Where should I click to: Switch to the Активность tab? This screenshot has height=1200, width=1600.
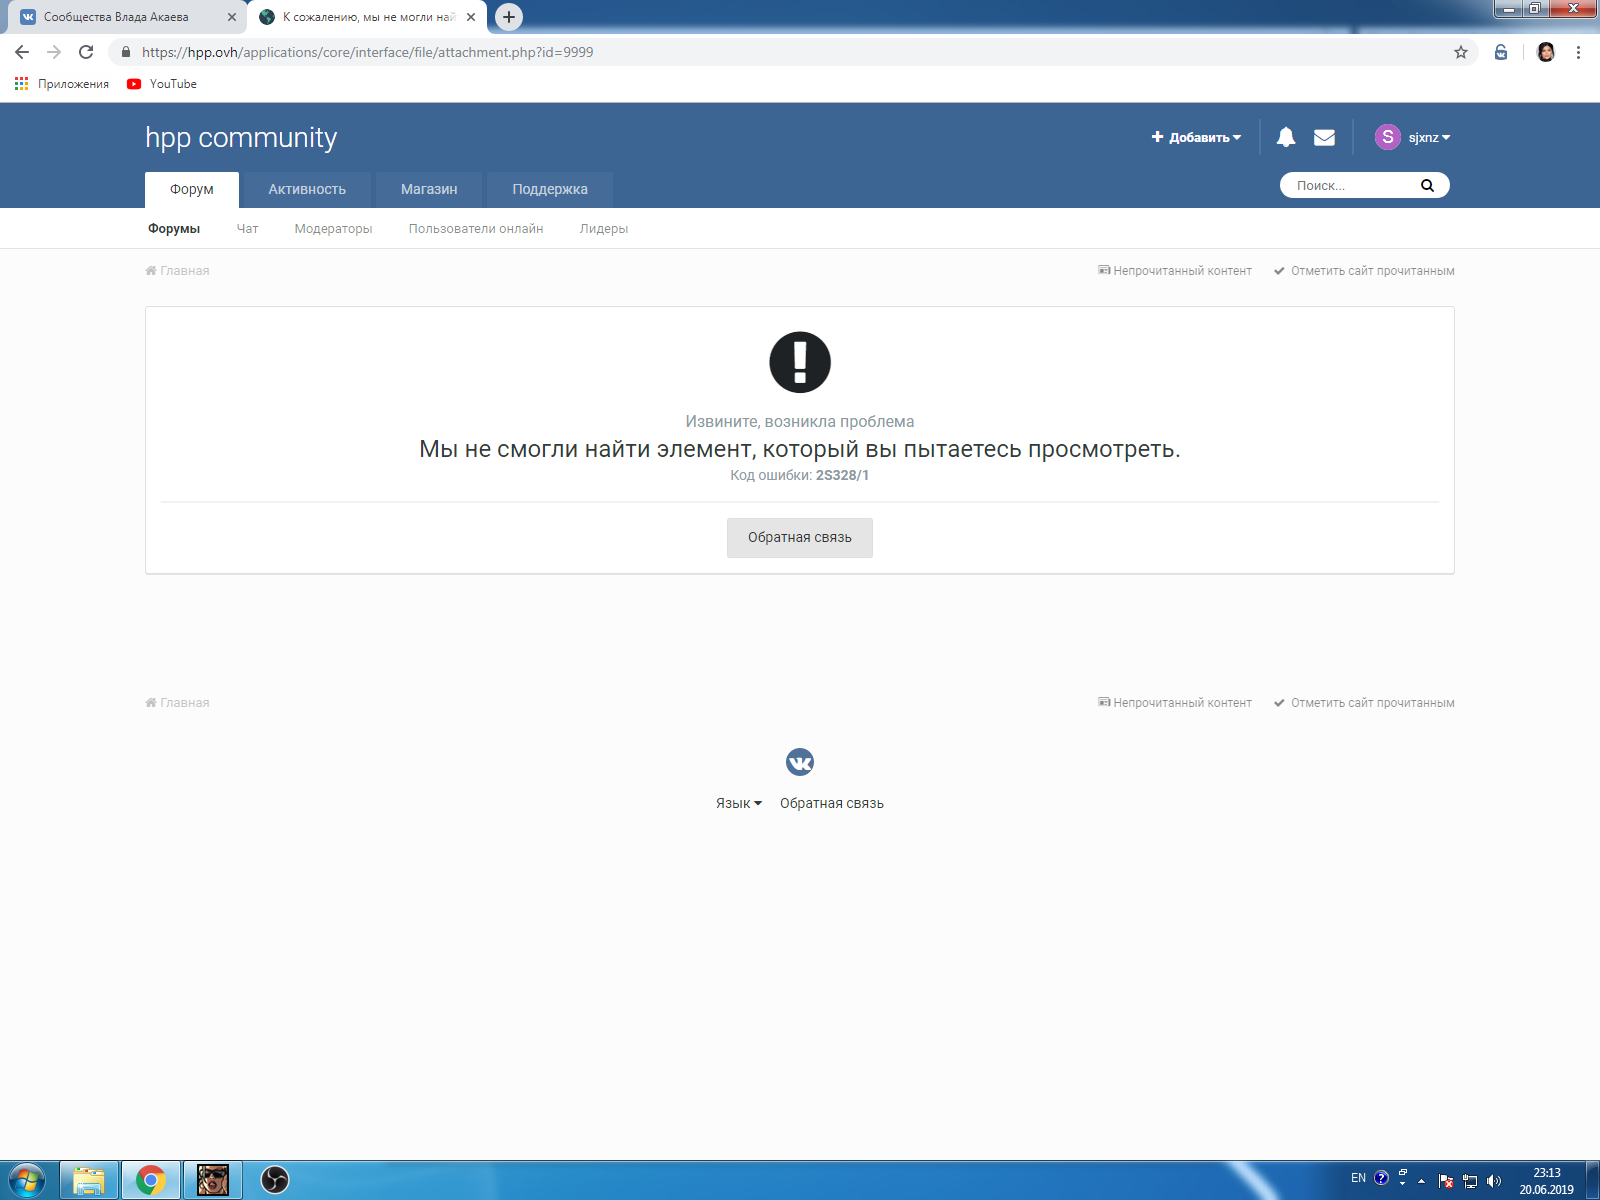pyautogui.click(x=306, y=189)
